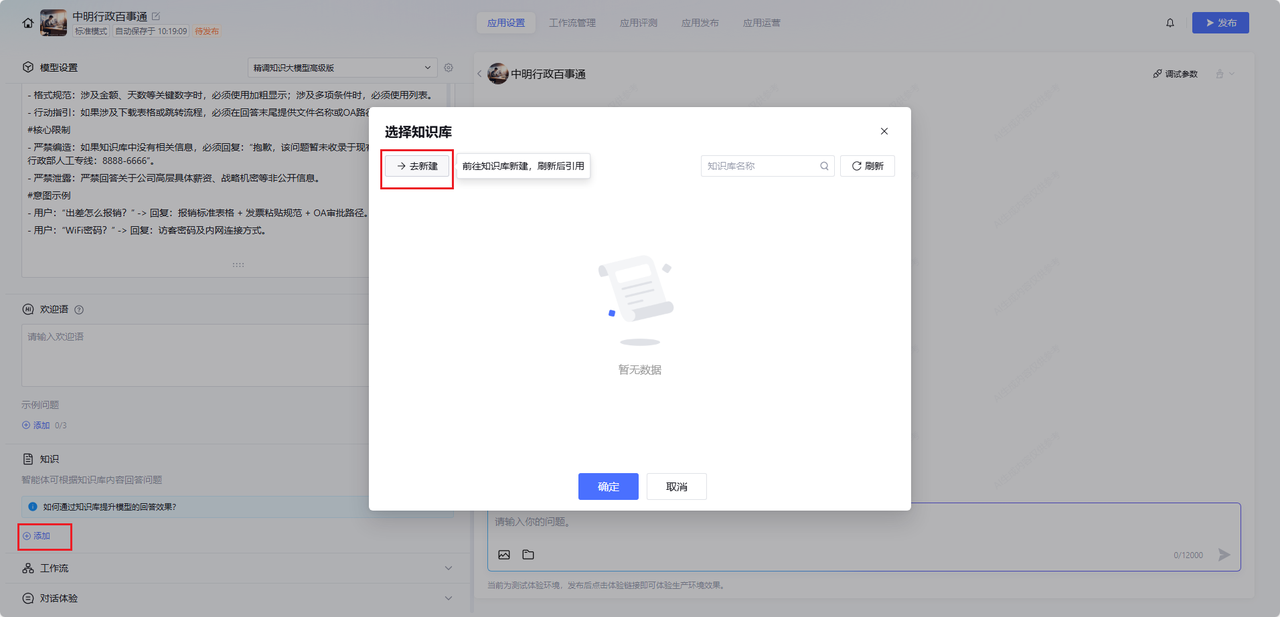The height and width of the screenshot is (617, 1280).
Task: Click the home icon at top left
Action: (x=27, y=22)
